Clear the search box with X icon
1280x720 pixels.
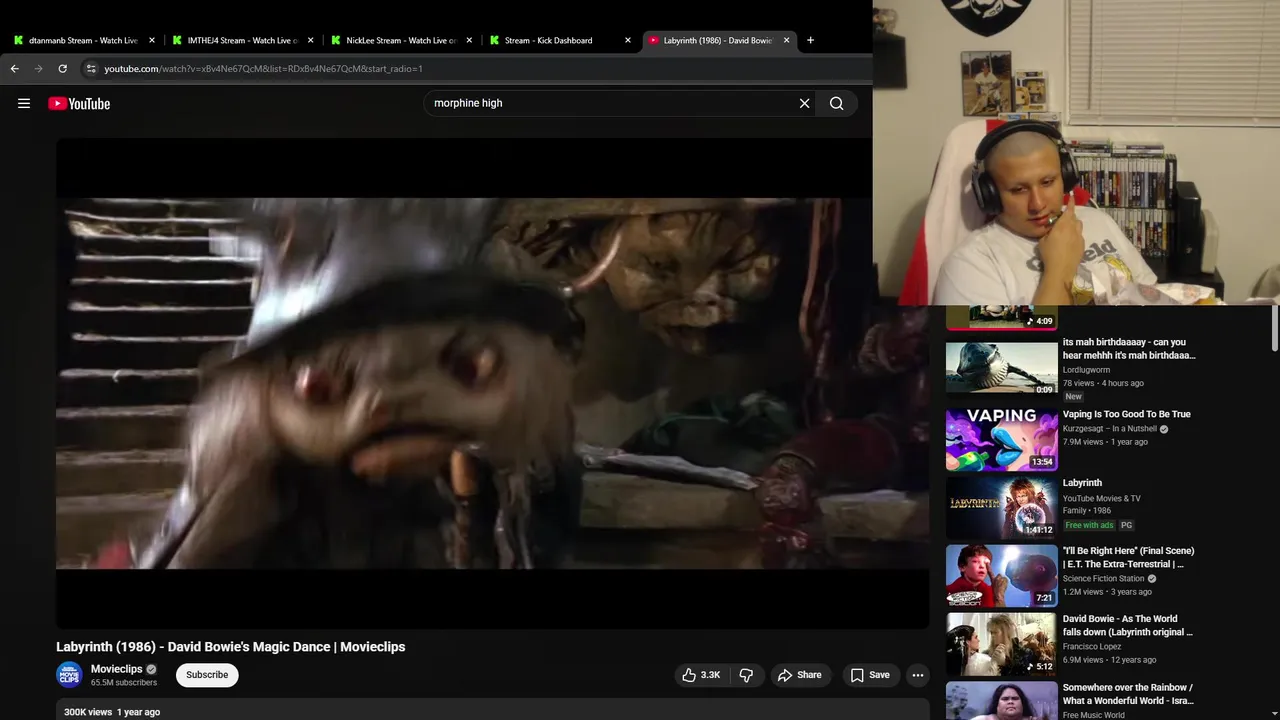coord(804,103)
